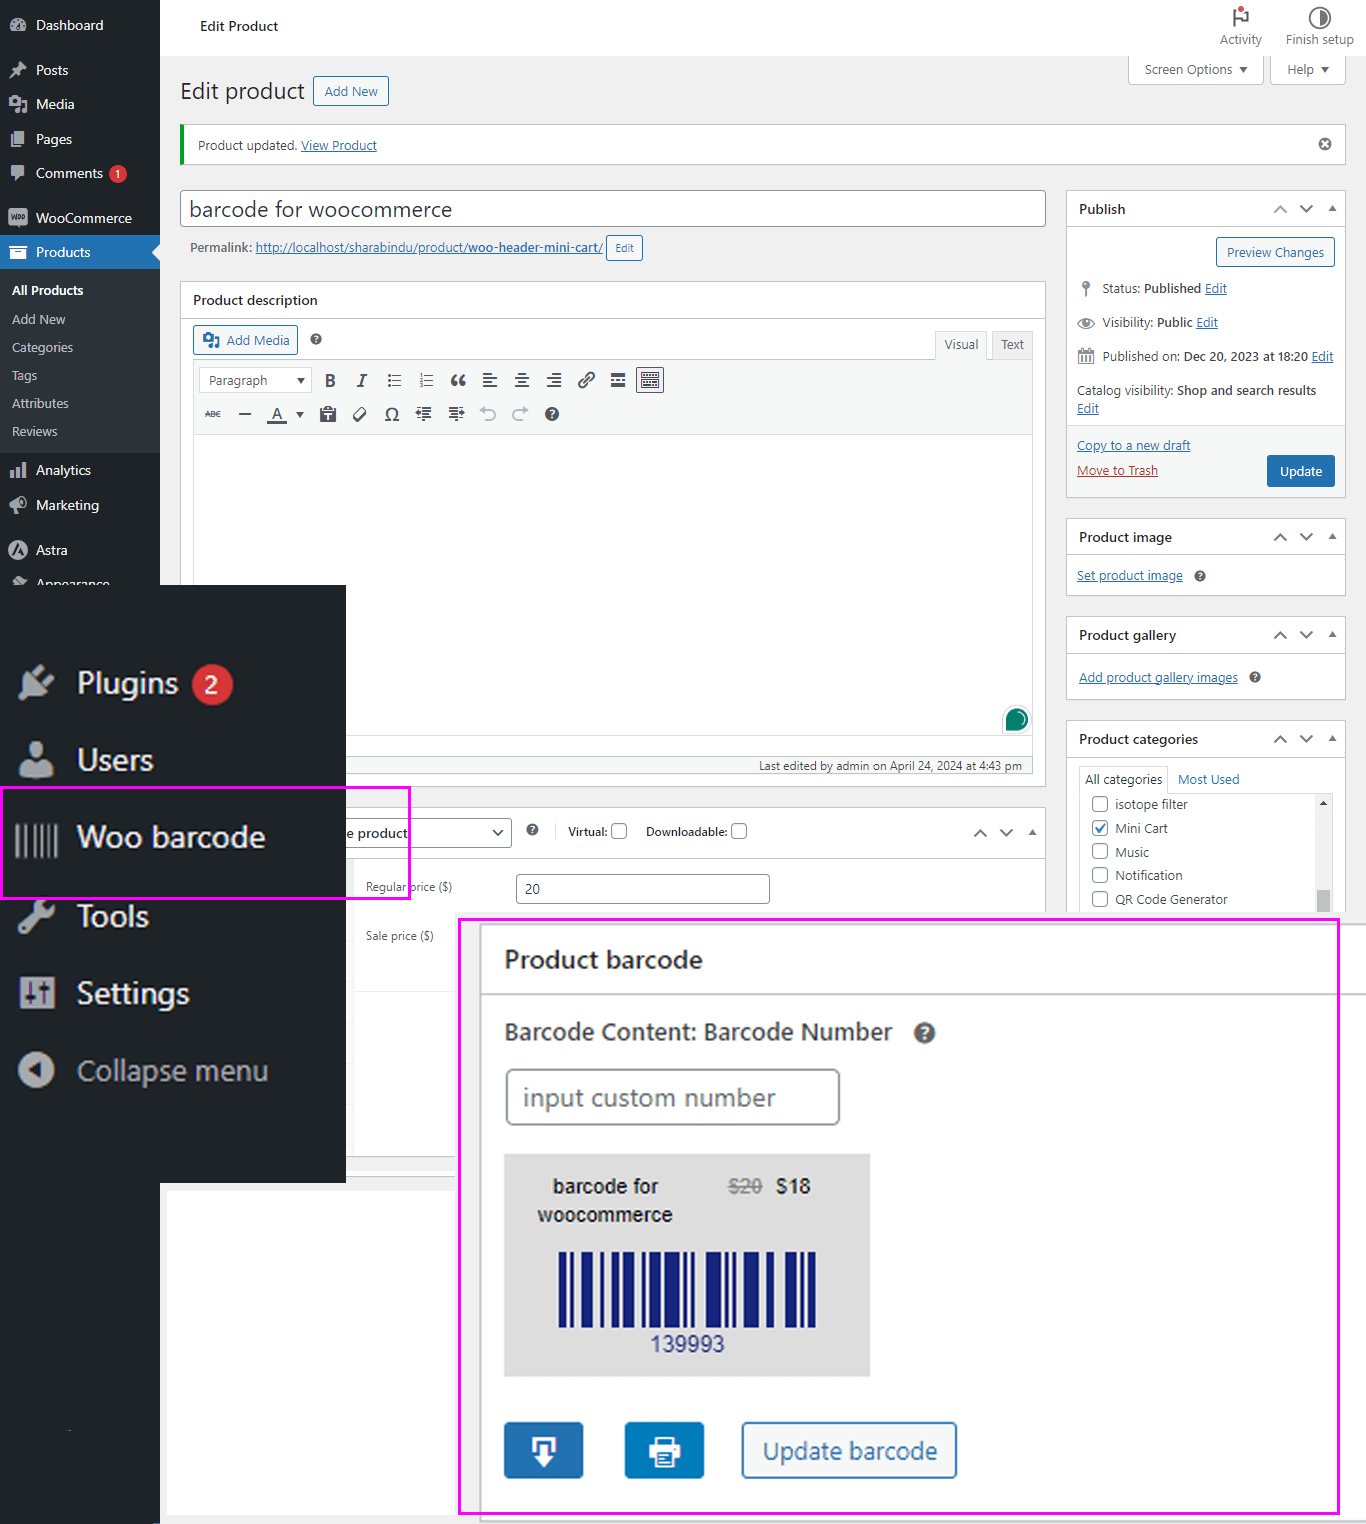Redo editor action
The width and height of the screenshot is (1366, 1524).
520,414
